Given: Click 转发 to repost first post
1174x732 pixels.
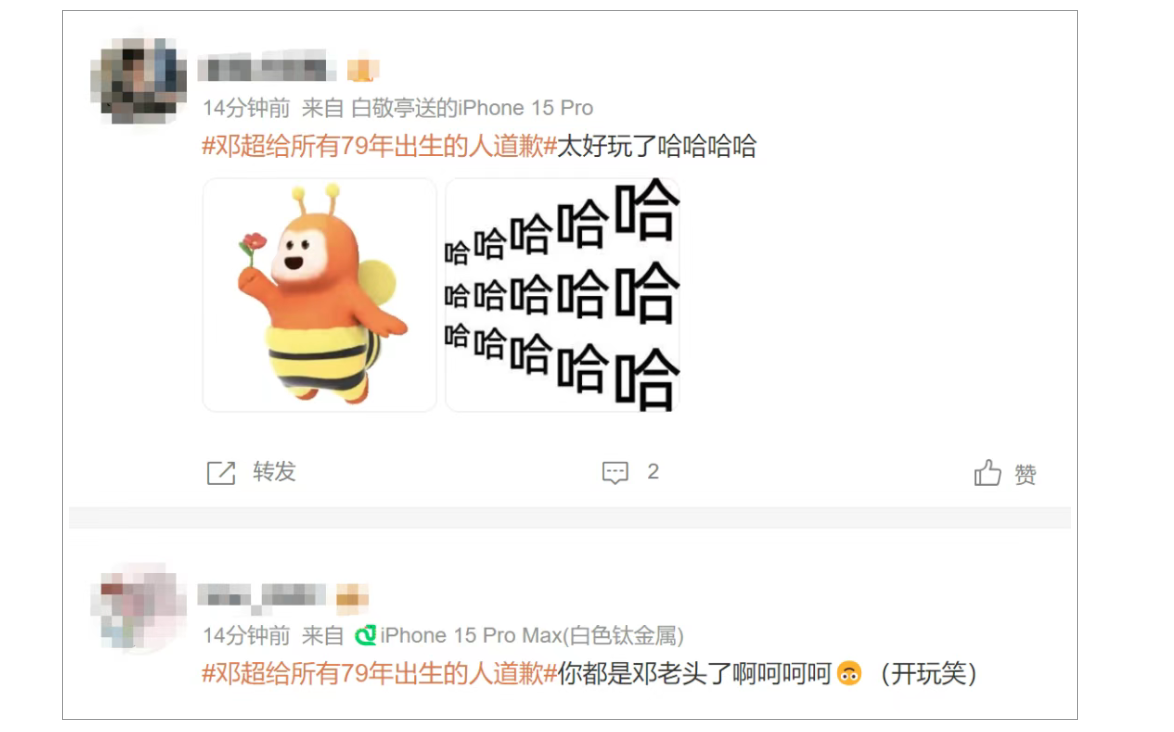Looking at the screenshot, I should (x=274, y=472).
